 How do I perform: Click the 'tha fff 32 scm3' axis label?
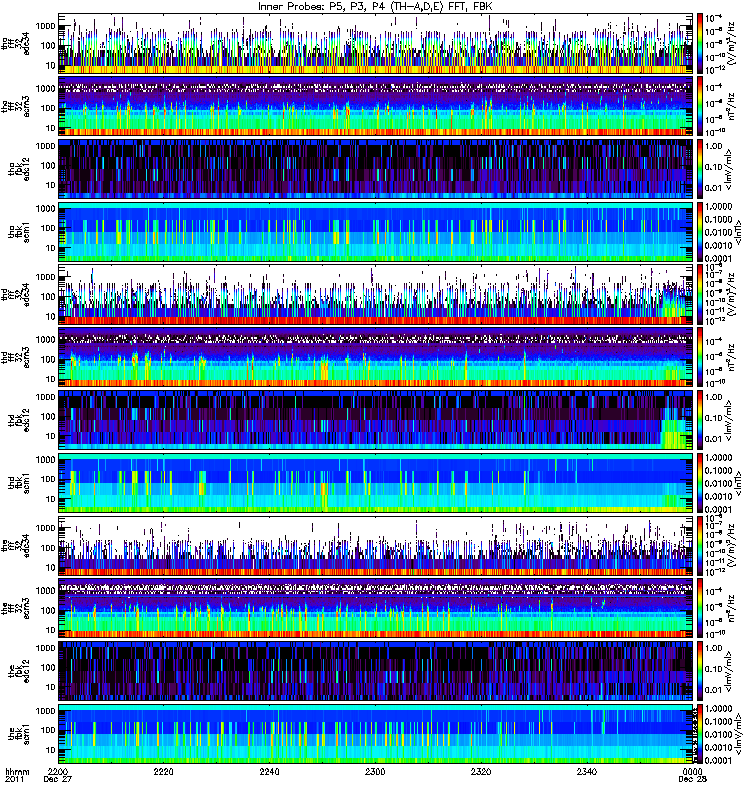(16, 106)
